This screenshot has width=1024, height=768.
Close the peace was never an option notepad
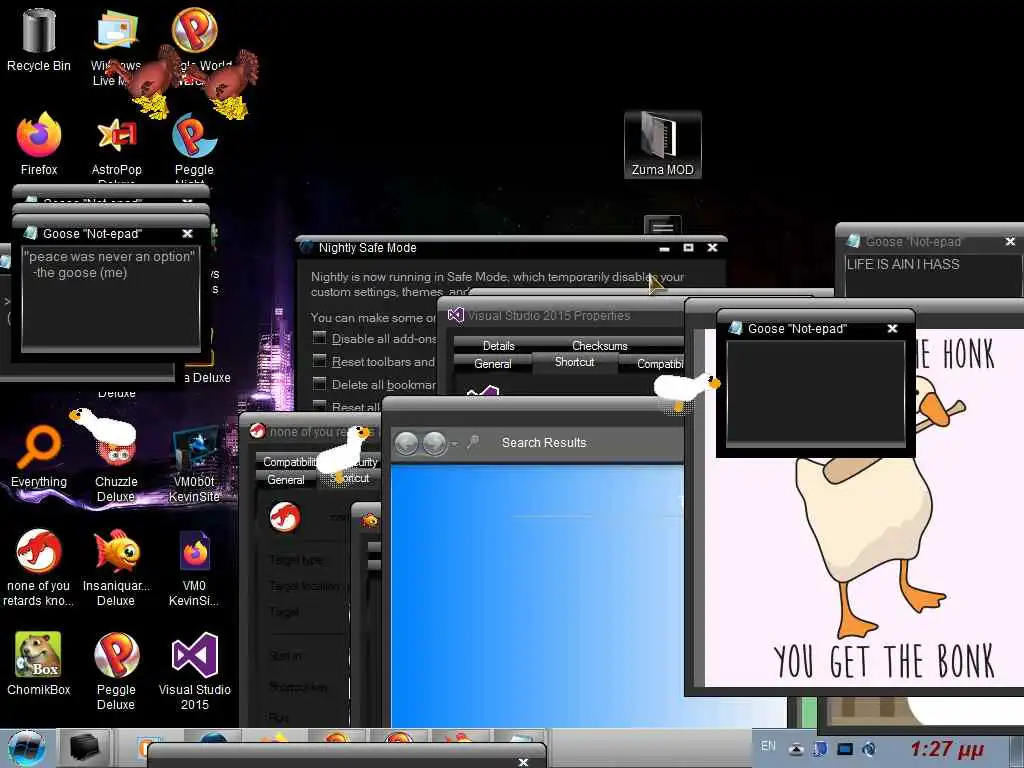pyautogui.click(x=187, y=233)
